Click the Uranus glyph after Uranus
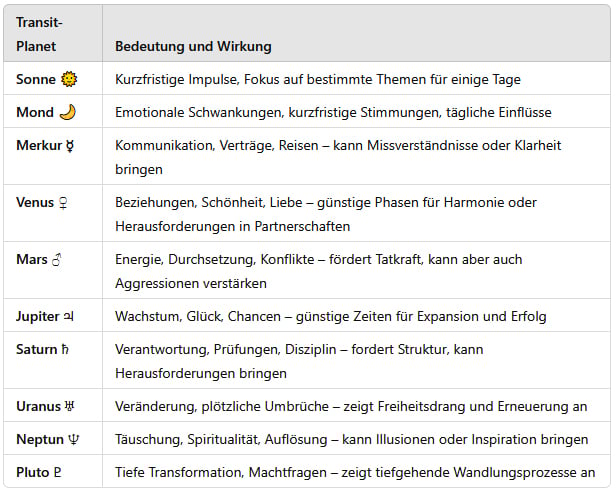The width and height of the screenshot is (616, 495). 73,406
